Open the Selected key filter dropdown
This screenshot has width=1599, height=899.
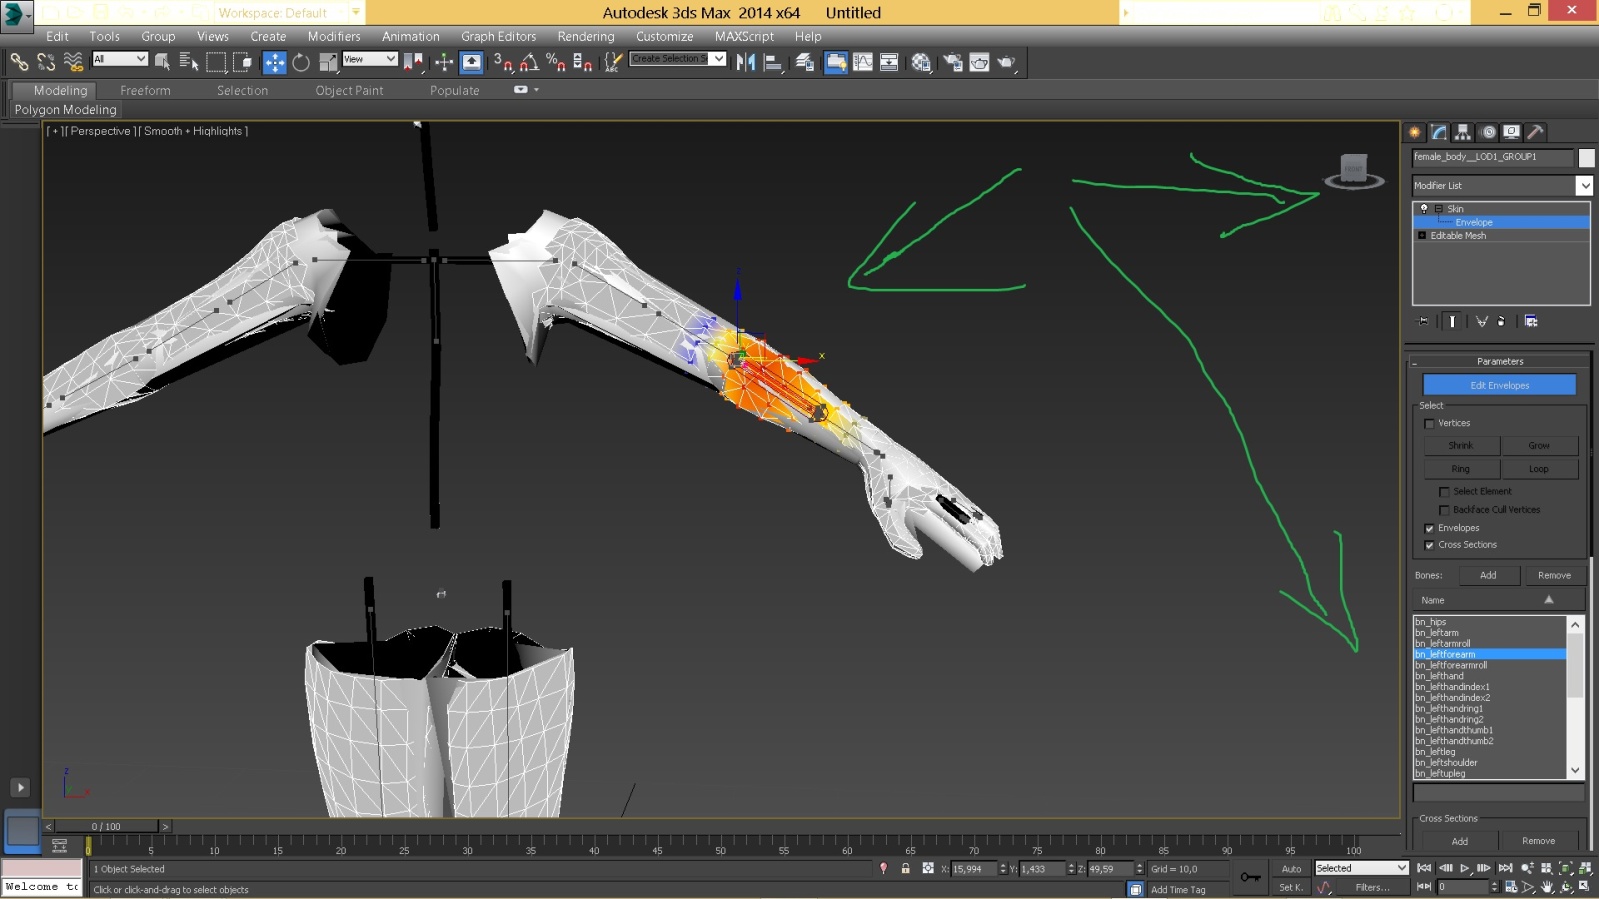1362,868
